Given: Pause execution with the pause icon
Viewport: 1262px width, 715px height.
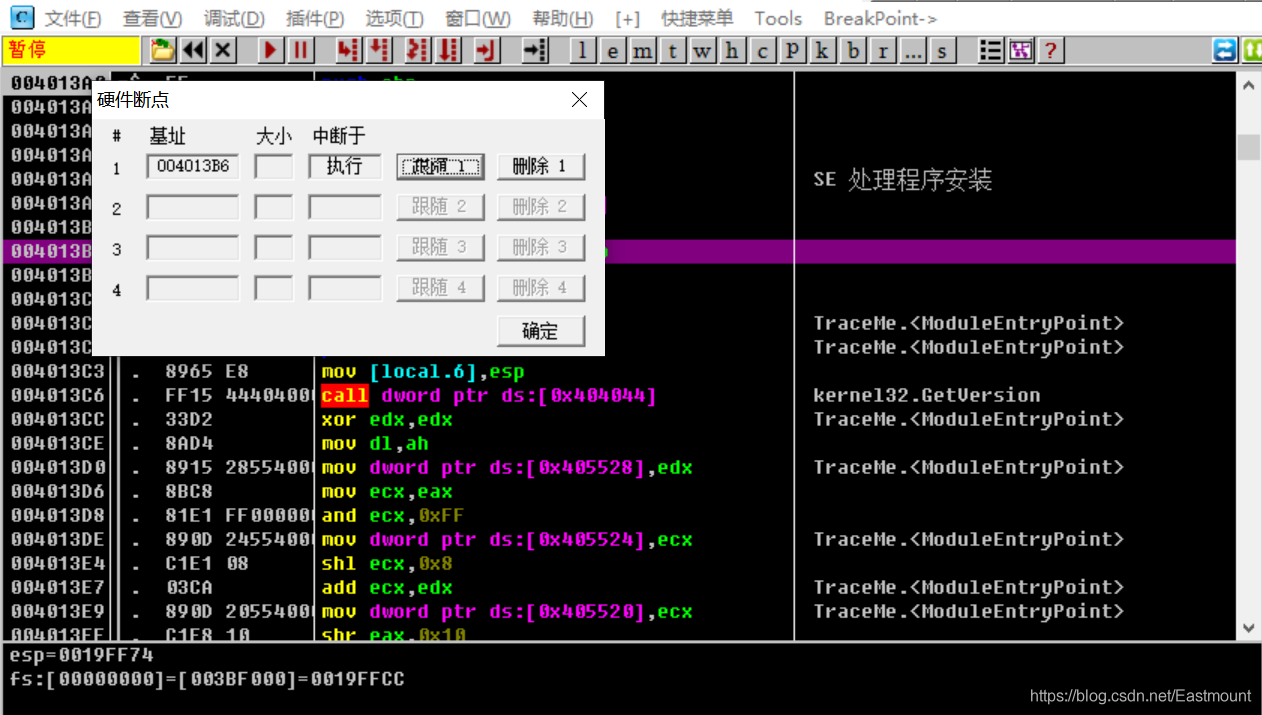Looking at the screenshot, I should [300, 50].
